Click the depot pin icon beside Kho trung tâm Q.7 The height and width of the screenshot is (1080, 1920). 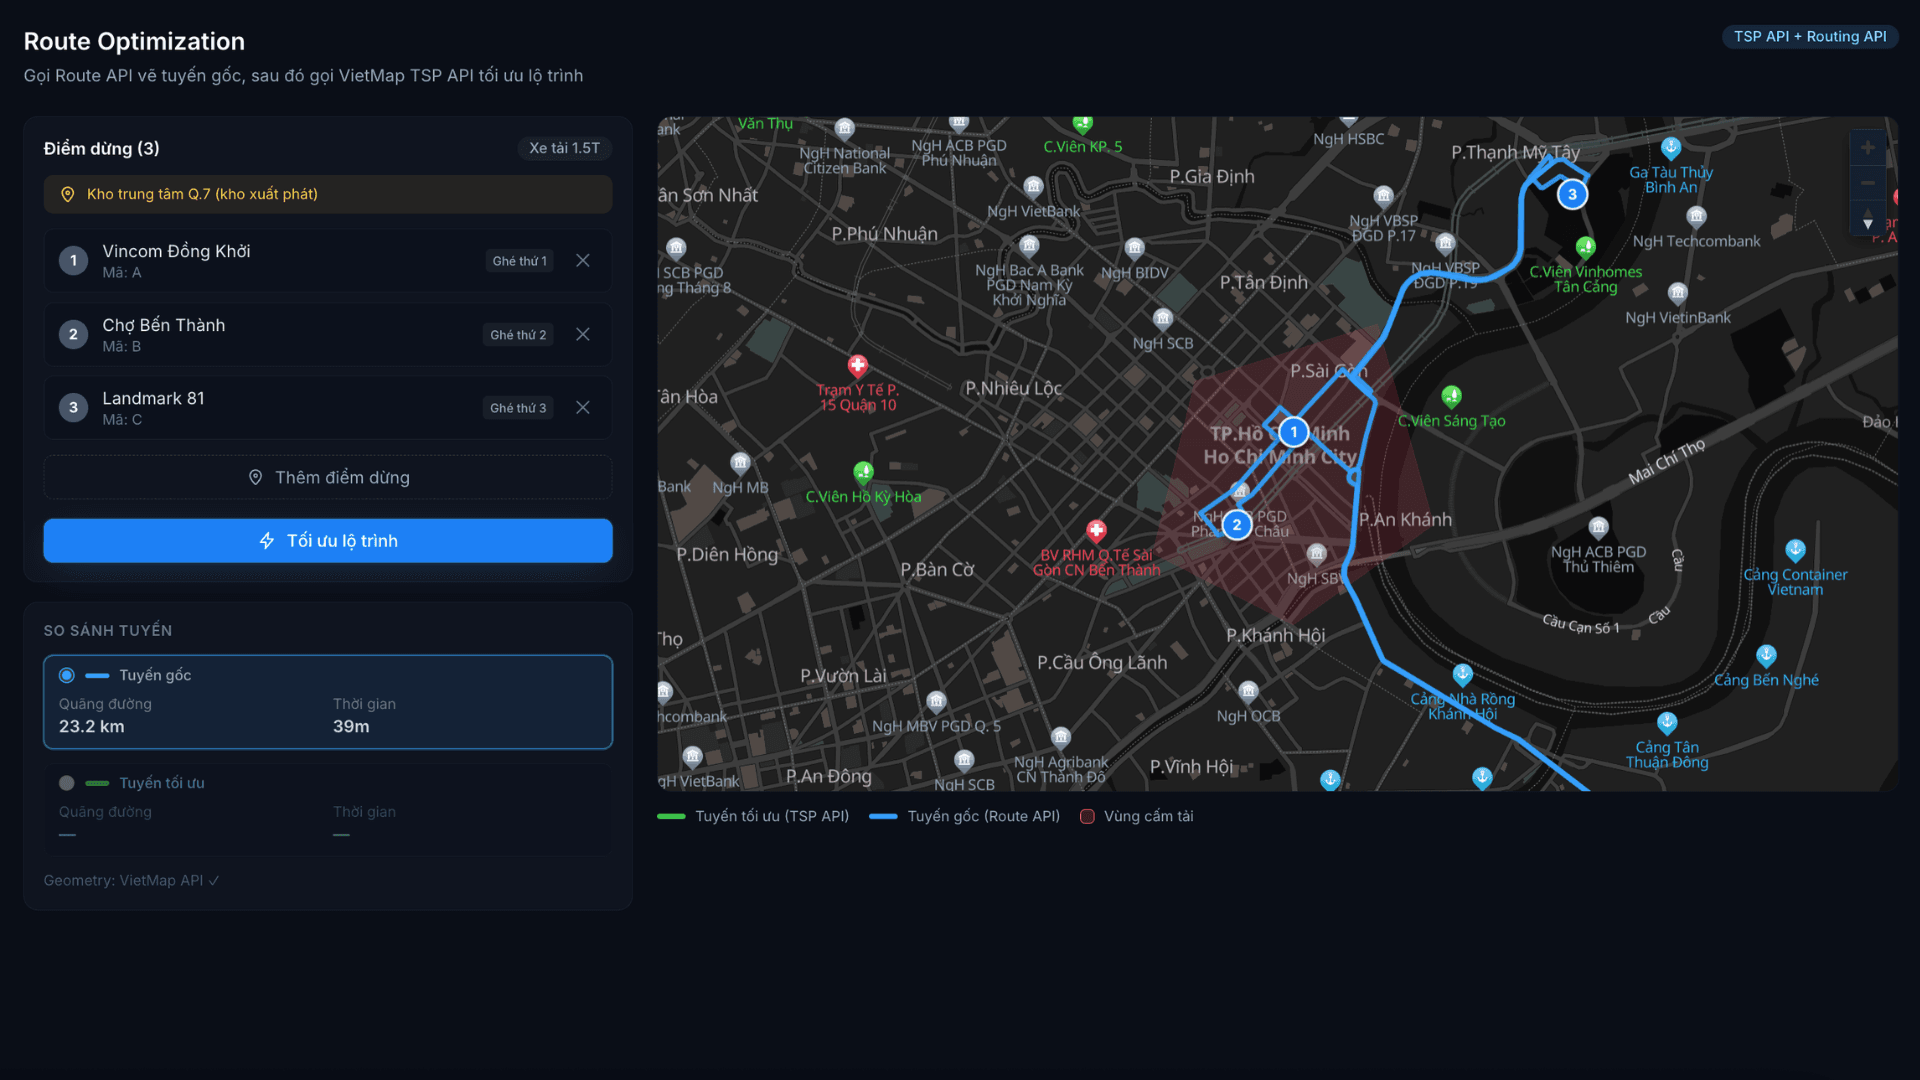68,195
